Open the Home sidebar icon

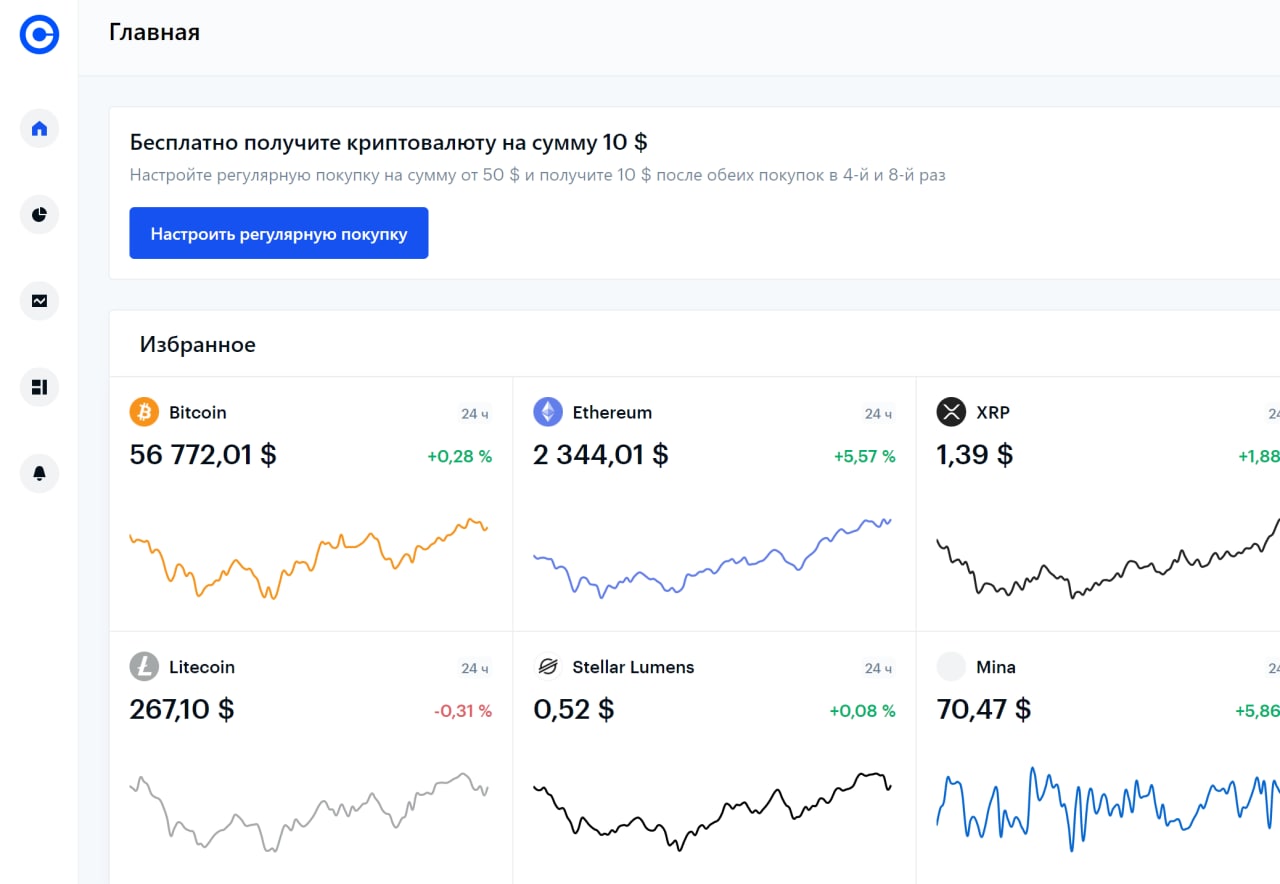pyautogui.click(x=40, y=128)
